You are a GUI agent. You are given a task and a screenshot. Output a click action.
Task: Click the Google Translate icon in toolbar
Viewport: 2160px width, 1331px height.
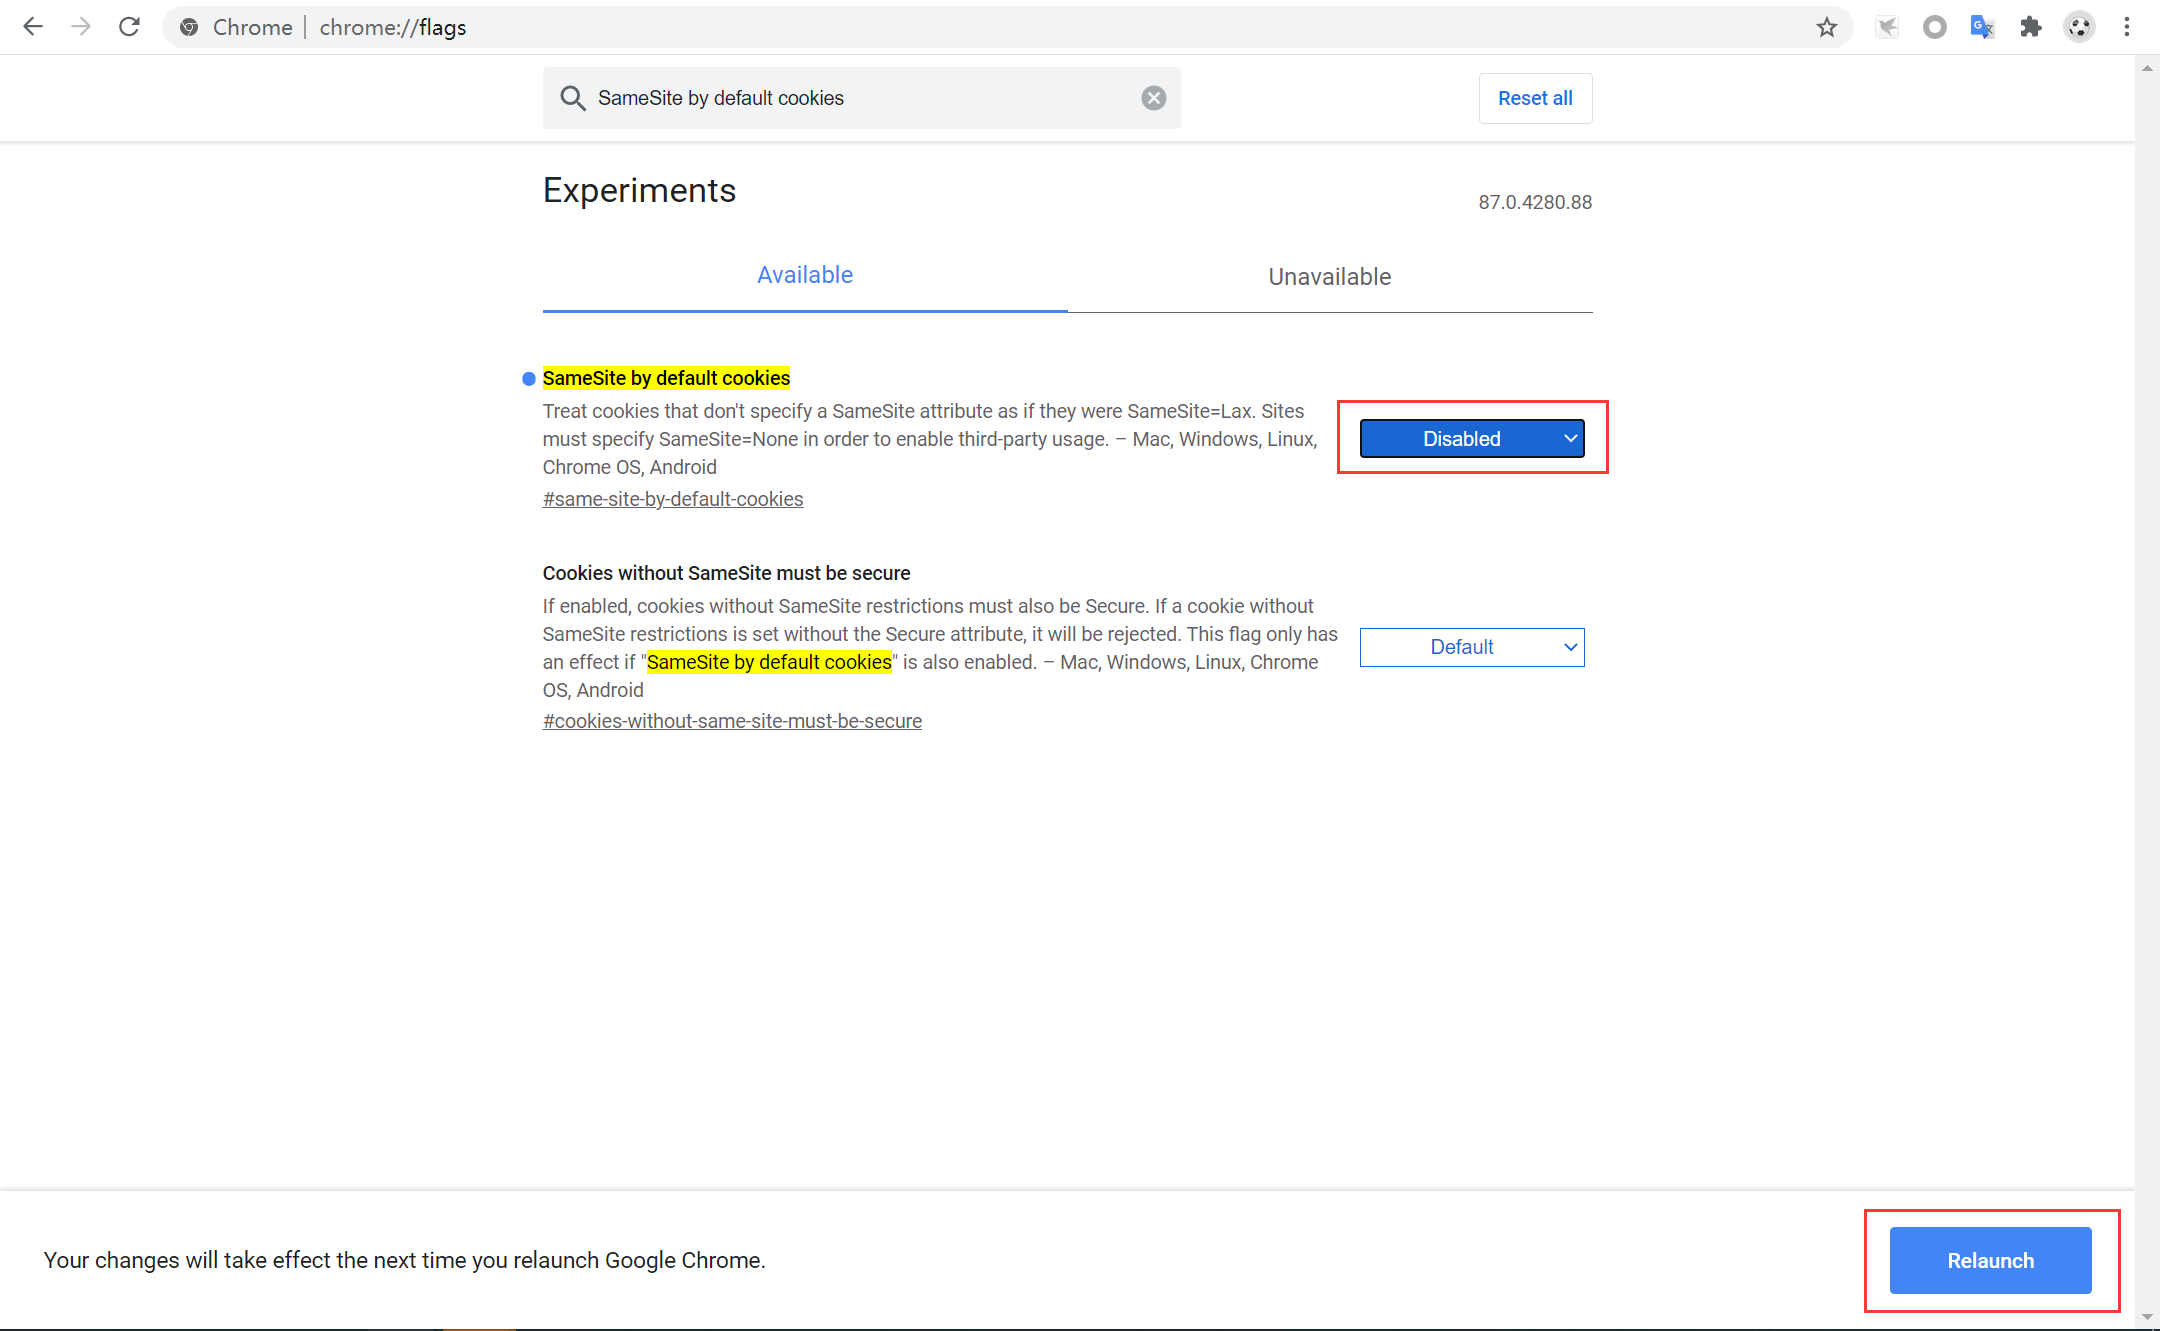(x=1981, y=26)
